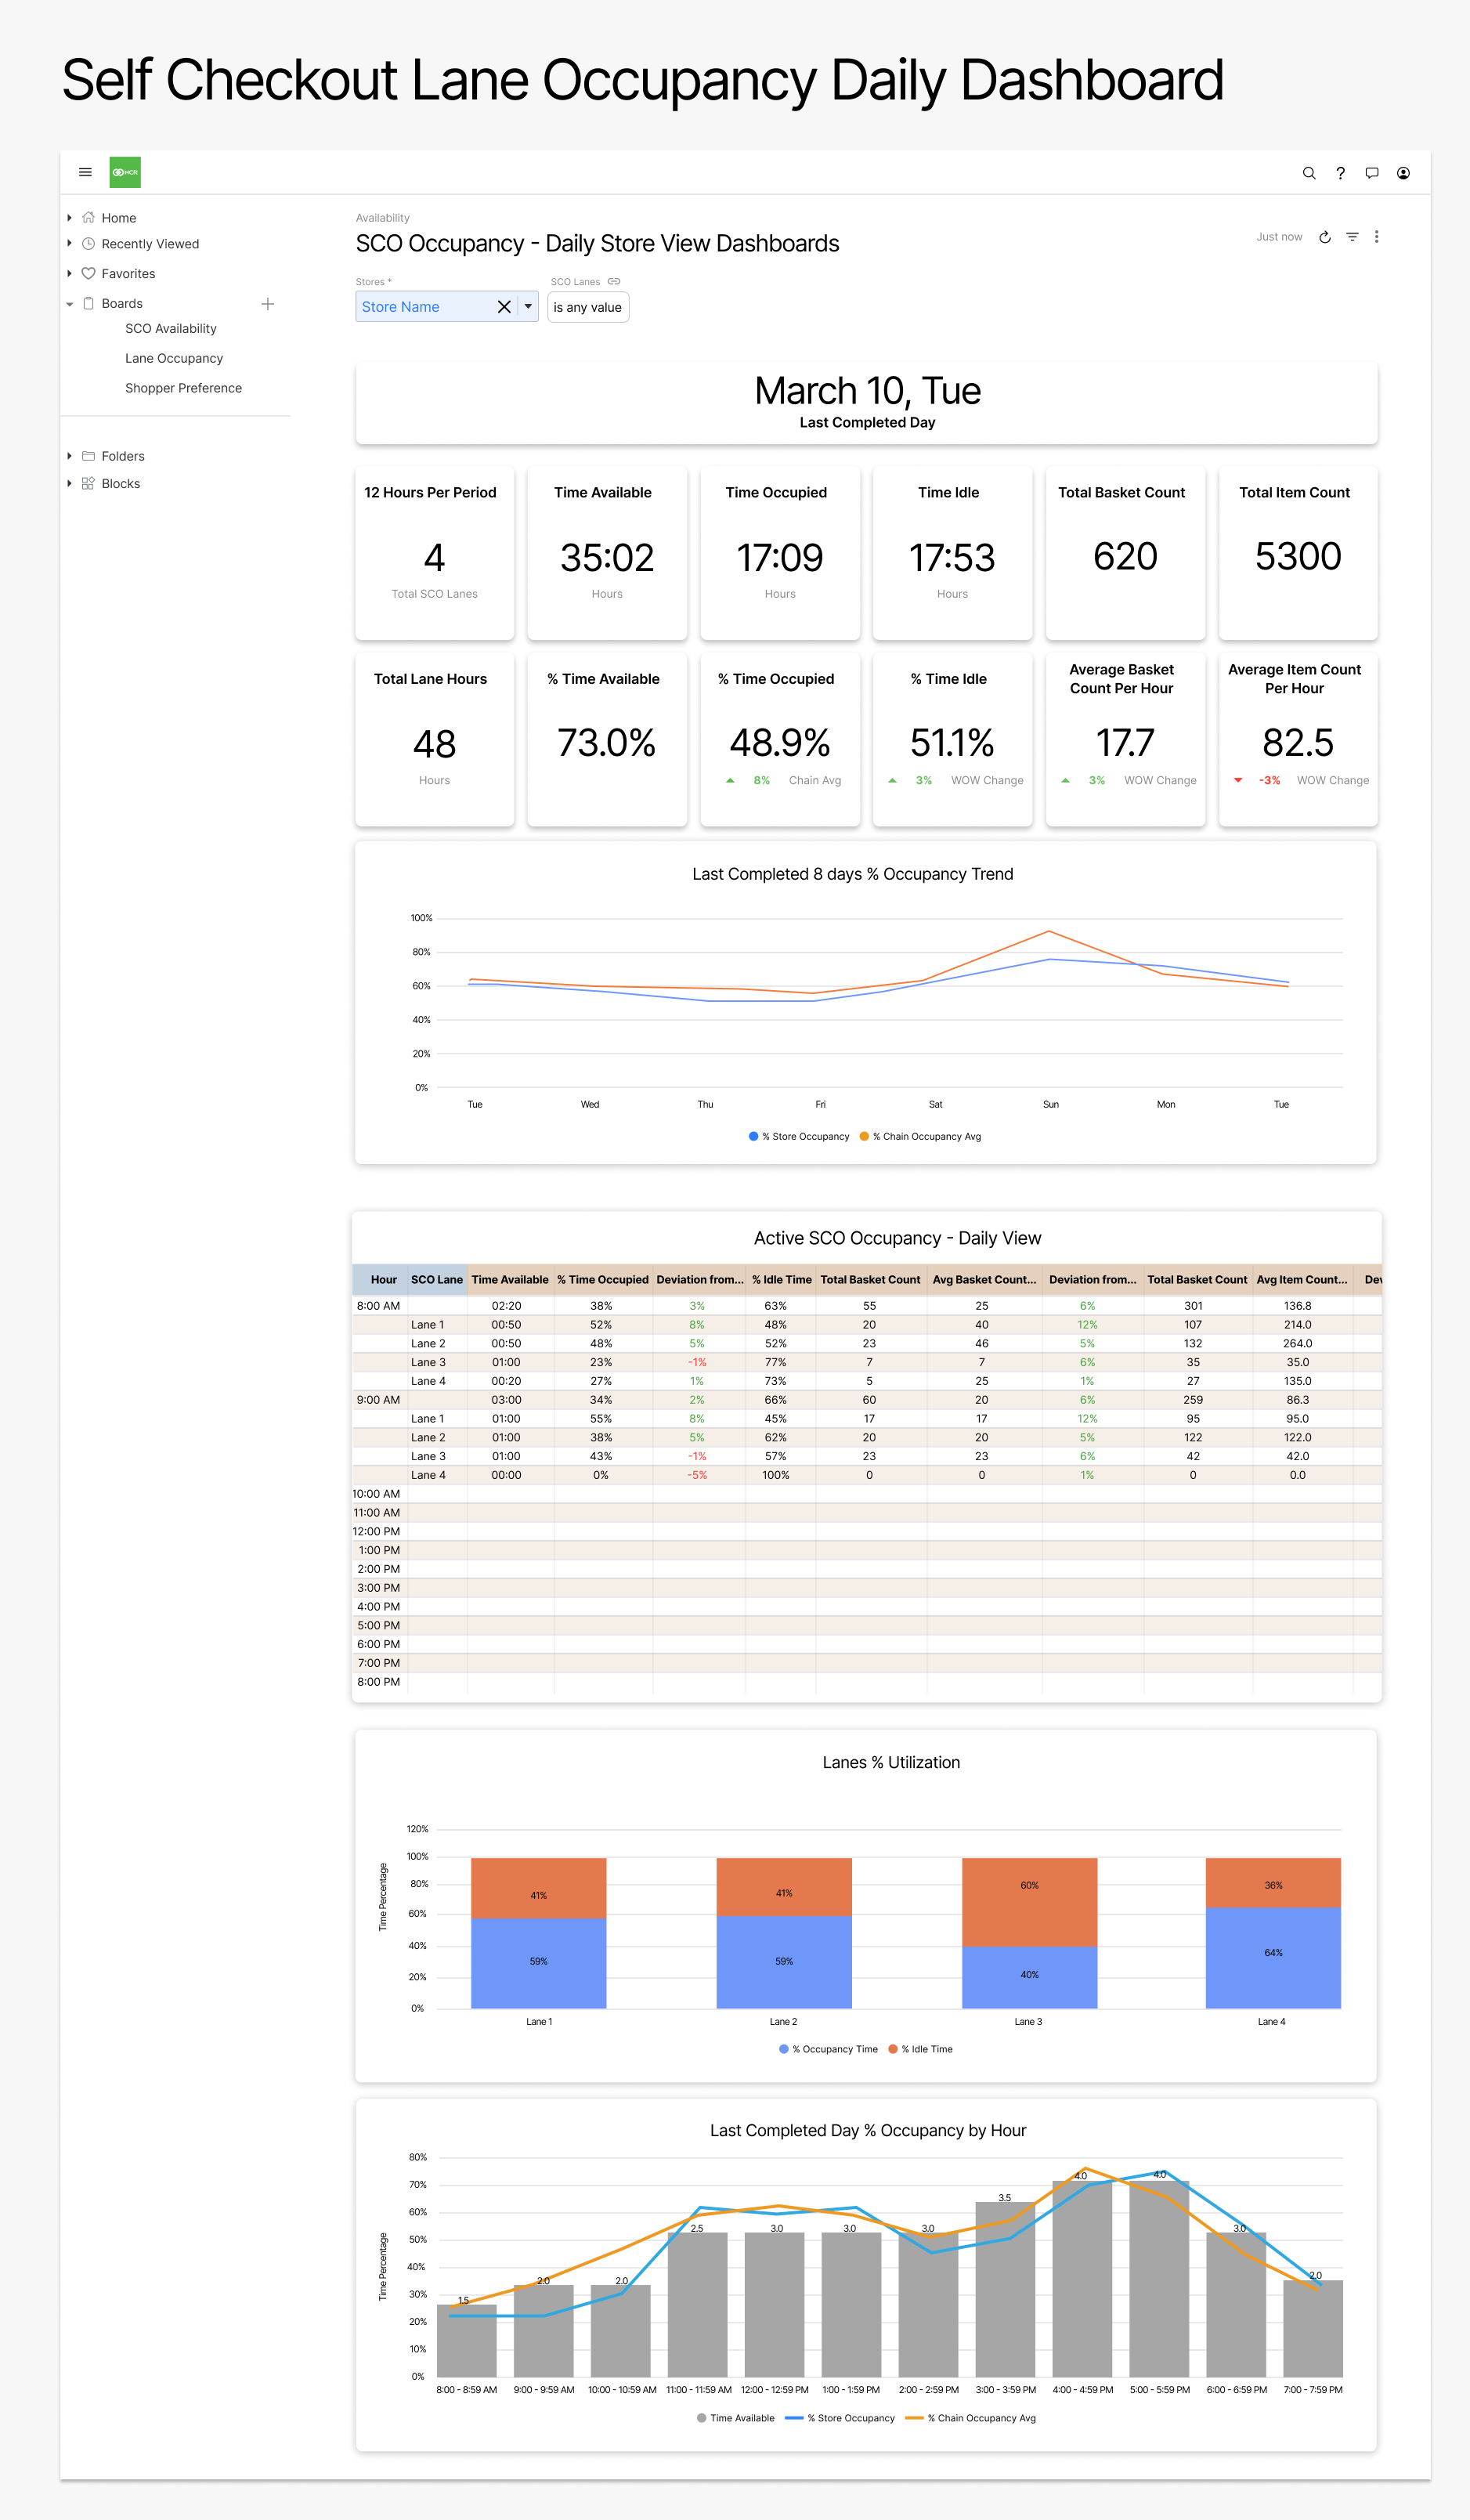The height and width of the screenshot is (2520, 1470).
Task: Expand the Recently Viewed tree node
Action: coord(69,243)
